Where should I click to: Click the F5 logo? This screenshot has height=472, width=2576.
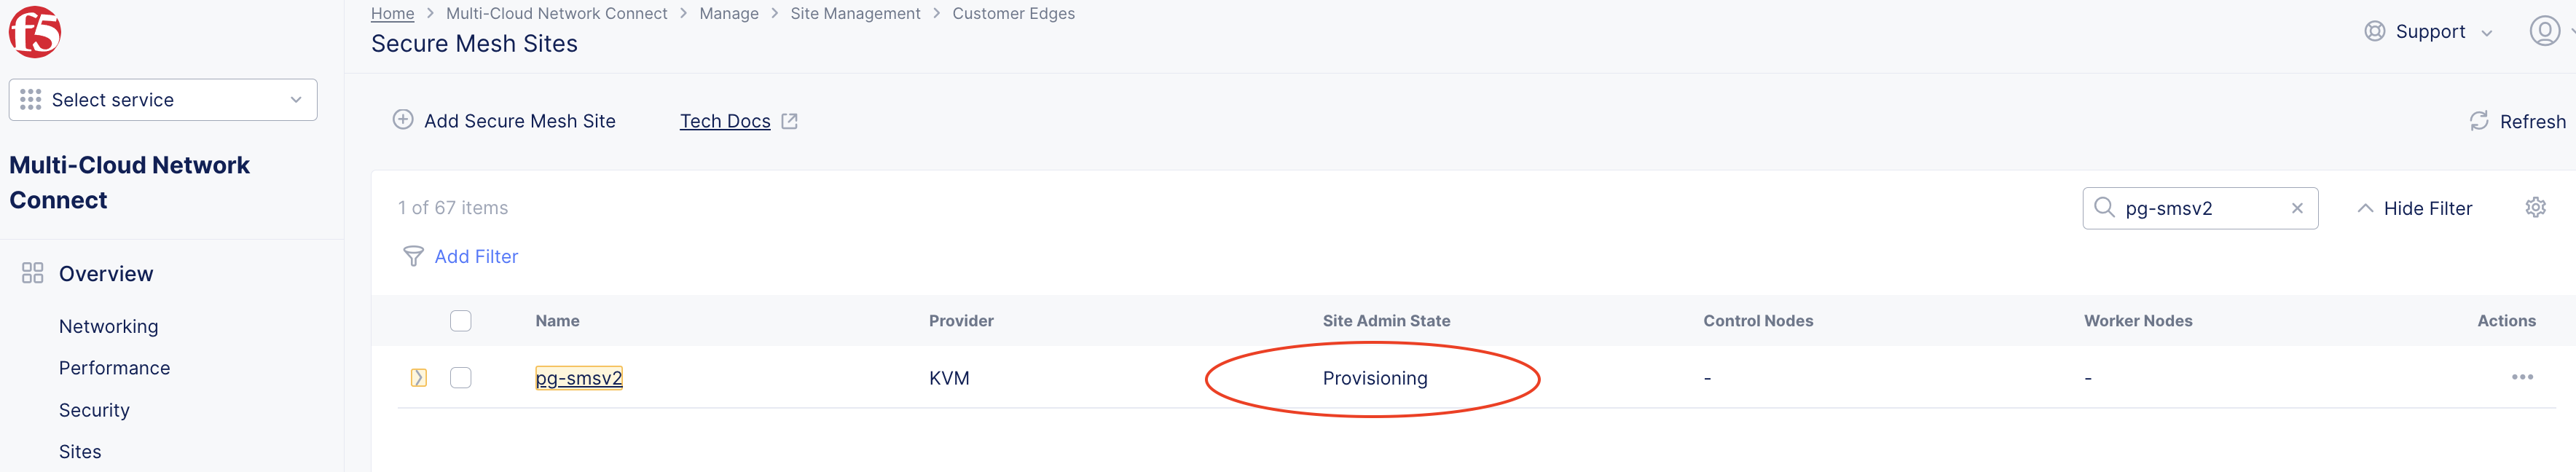pyautogui.click(x=33, y=31)
